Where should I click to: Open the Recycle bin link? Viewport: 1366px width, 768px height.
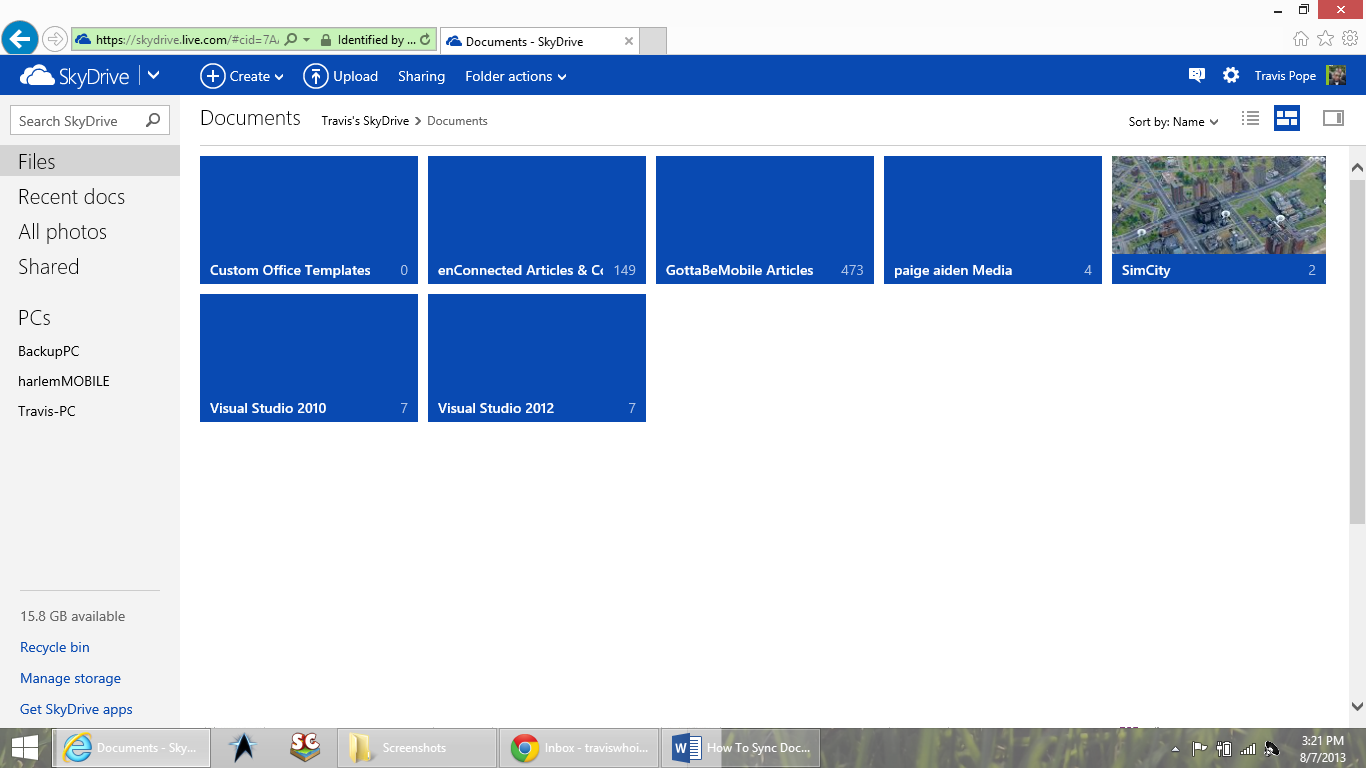pos(54,647)
